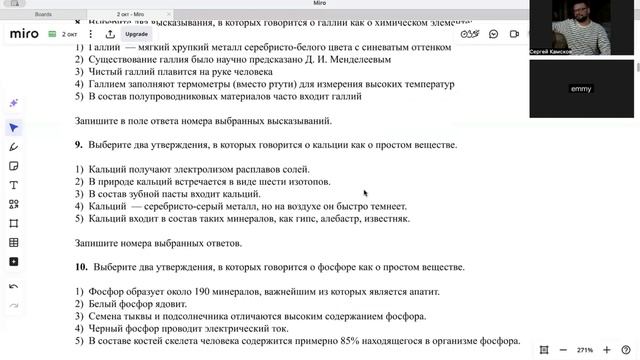Click statement 'Чистый галлий плавится на руке человека'

pos(180,72)
